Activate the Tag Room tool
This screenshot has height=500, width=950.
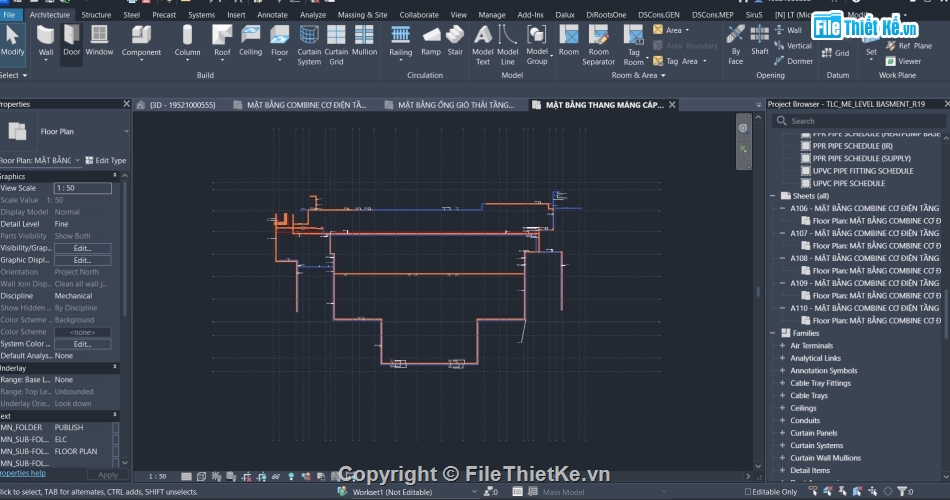pyautogui.click(x=634, y=45)
